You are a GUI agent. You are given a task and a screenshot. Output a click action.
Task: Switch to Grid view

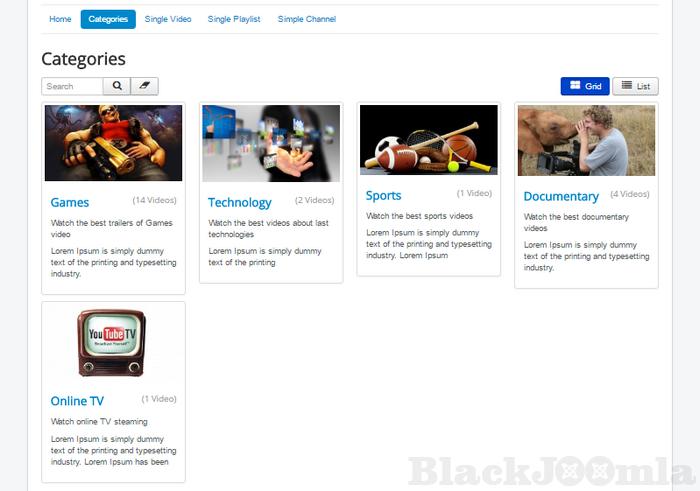click(585, 86)
